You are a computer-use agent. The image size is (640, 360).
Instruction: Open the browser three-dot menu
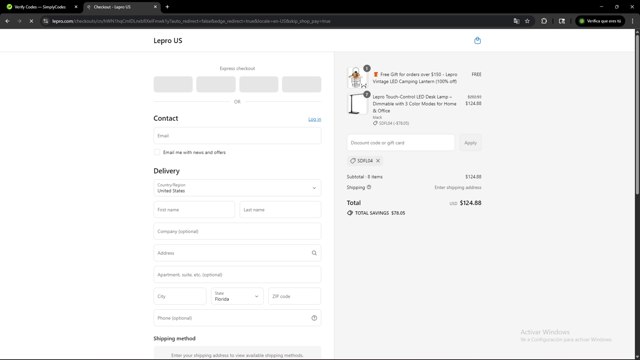coord(632,21)
